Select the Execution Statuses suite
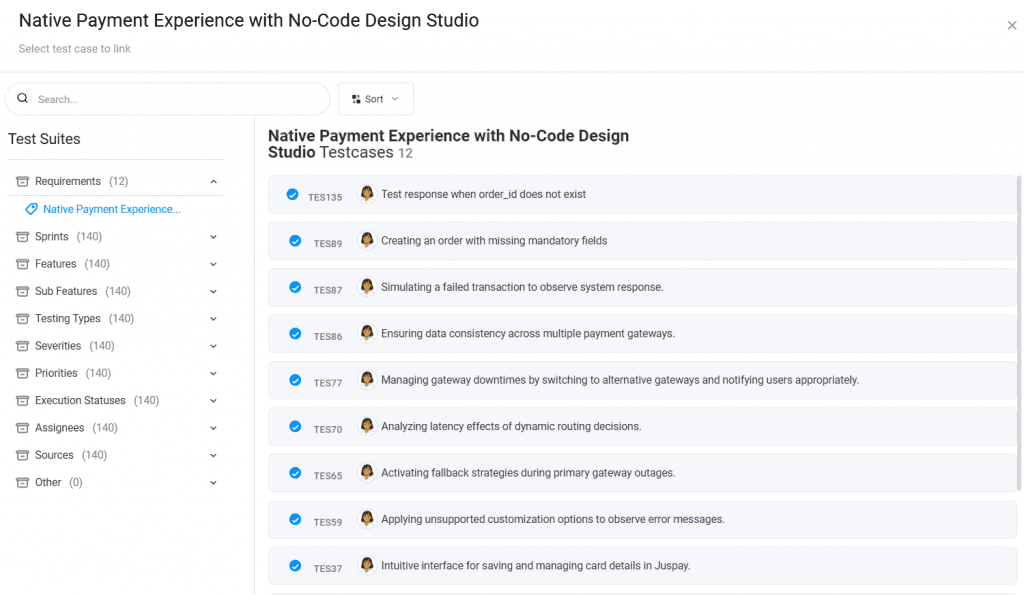This screenshot has height=596, width=1024. [x=80, y=401]
